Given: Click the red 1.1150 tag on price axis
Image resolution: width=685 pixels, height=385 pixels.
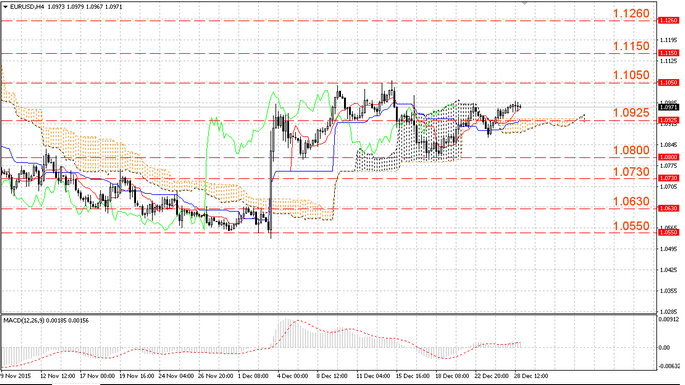Looking at the screenshot, I should pyautogui.click(x=668, y=53).
